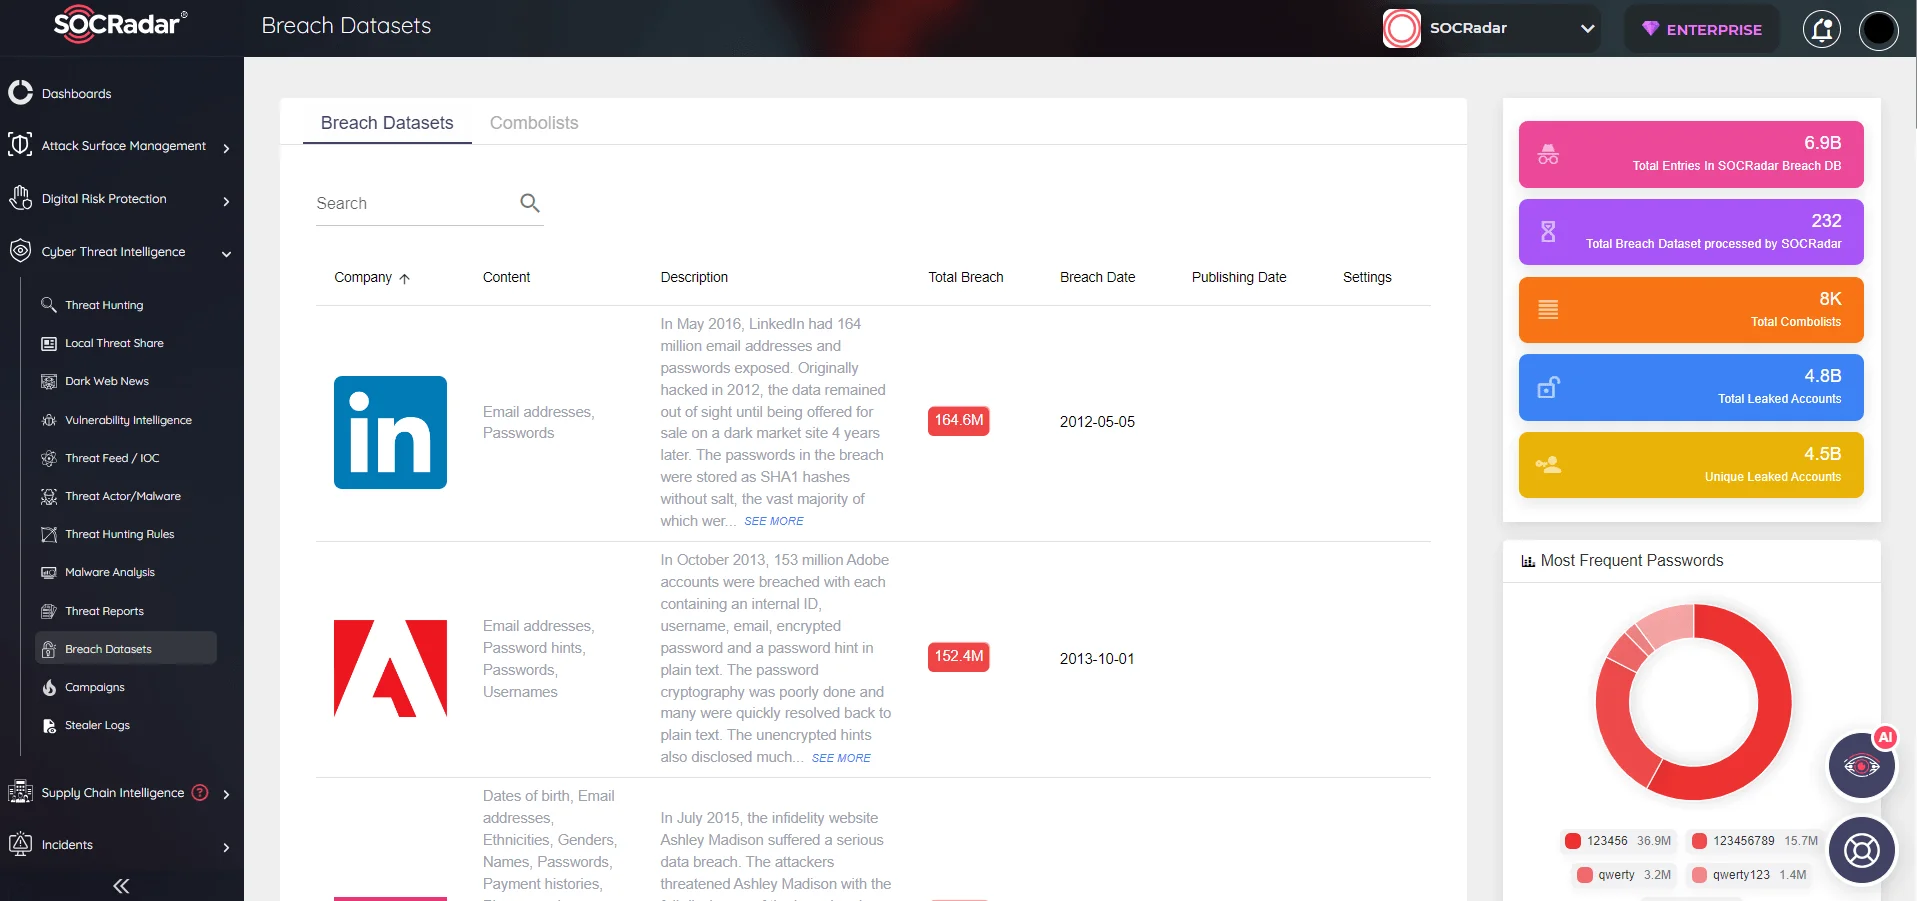Toggle the 123456 password legend entry

point(1618,841)
